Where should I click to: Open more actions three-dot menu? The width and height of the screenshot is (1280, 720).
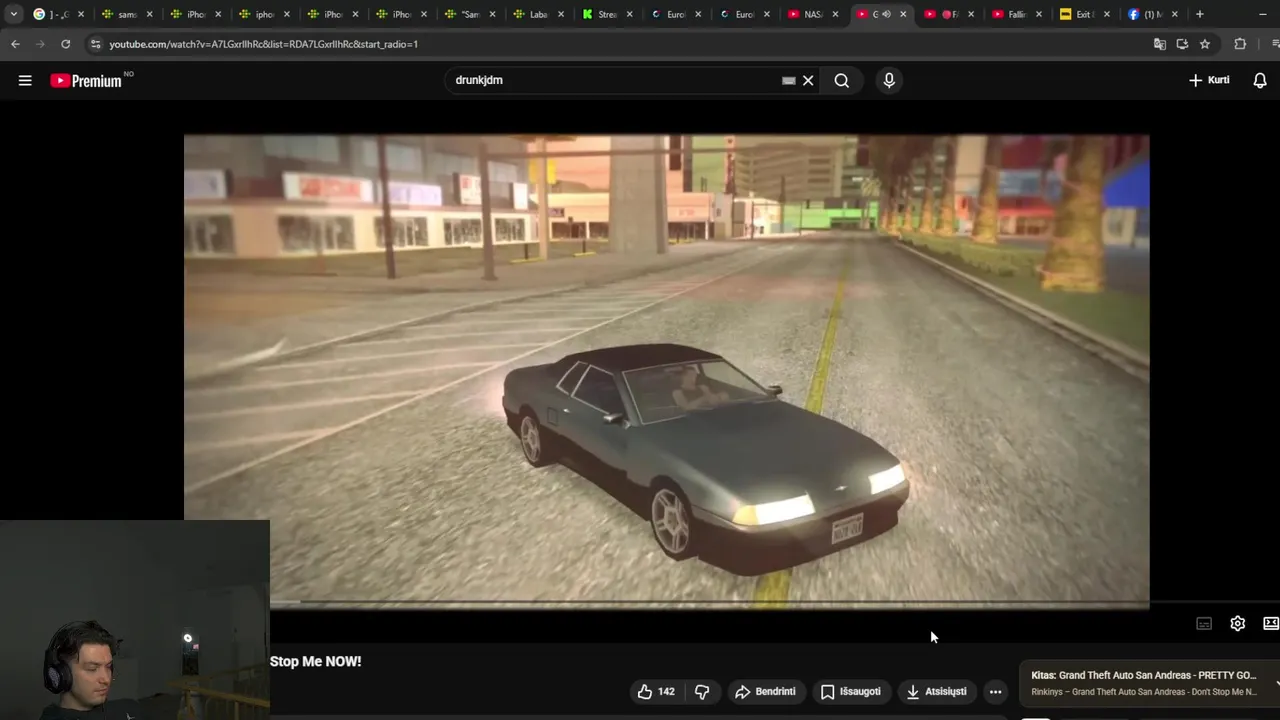(x=995, y=691)
